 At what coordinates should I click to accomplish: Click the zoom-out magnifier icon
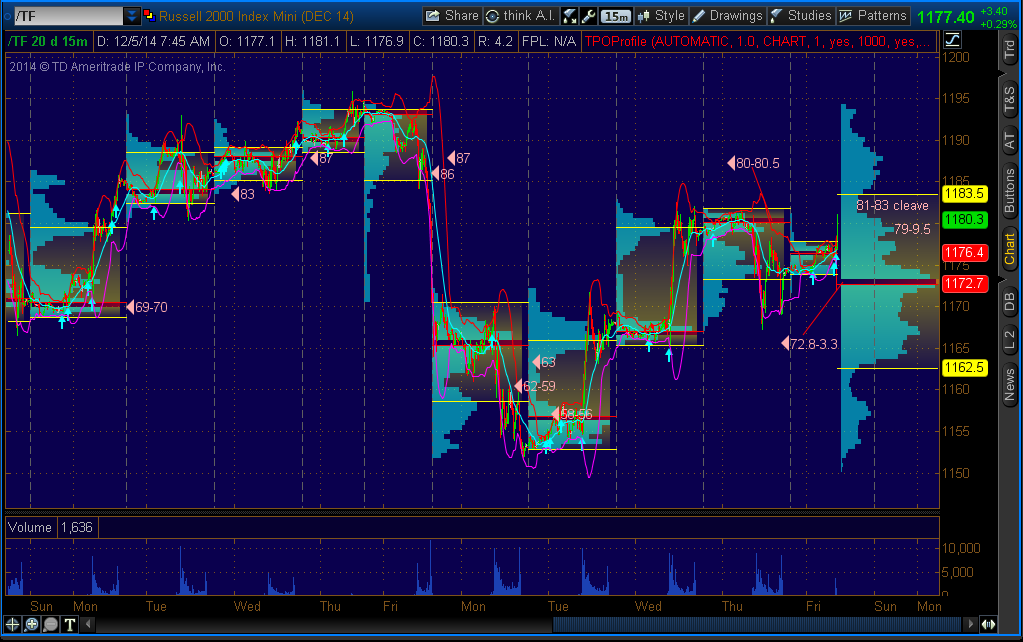pos(50,624)
